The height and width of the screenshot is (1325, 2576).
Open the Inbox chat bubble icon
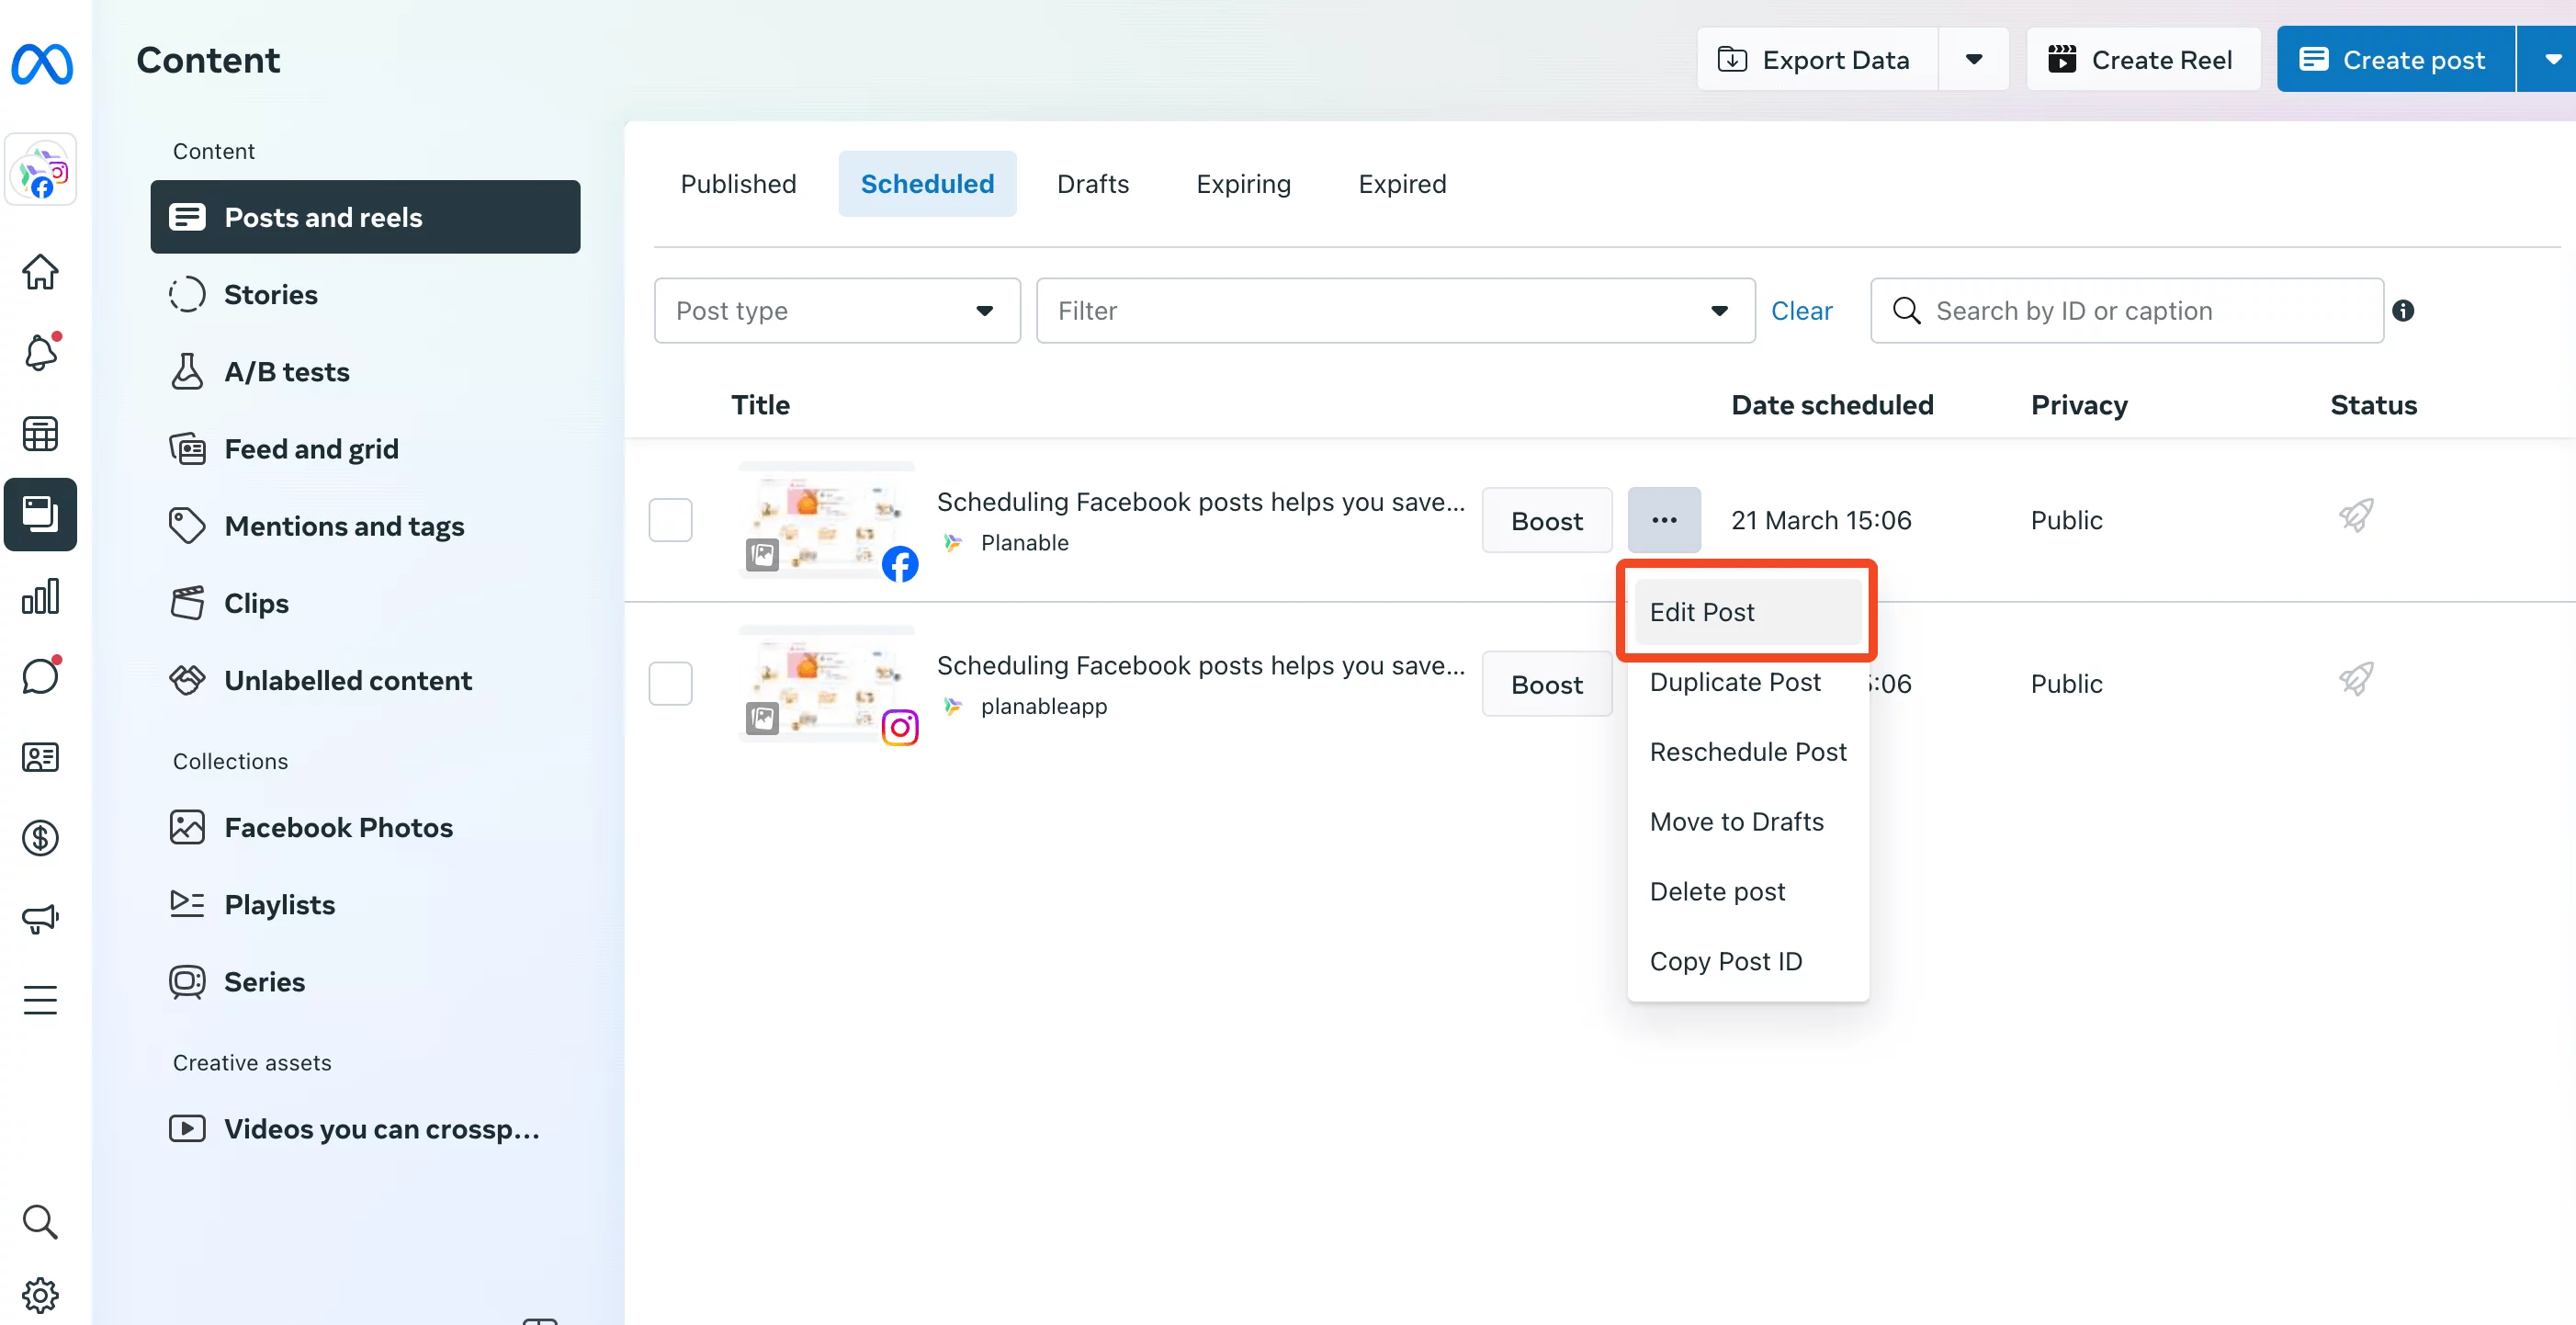coord(40,676)
